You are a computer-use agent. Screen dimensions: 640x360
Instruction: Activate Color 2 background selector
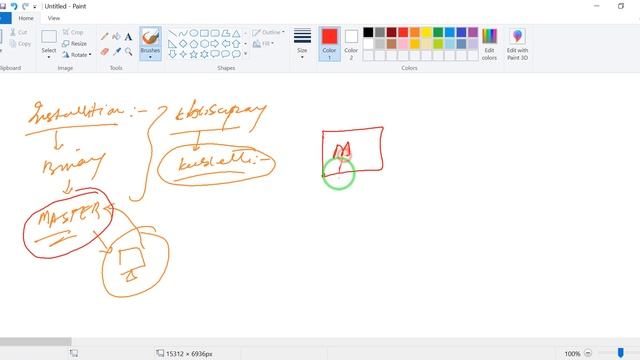tap(351, 44)
